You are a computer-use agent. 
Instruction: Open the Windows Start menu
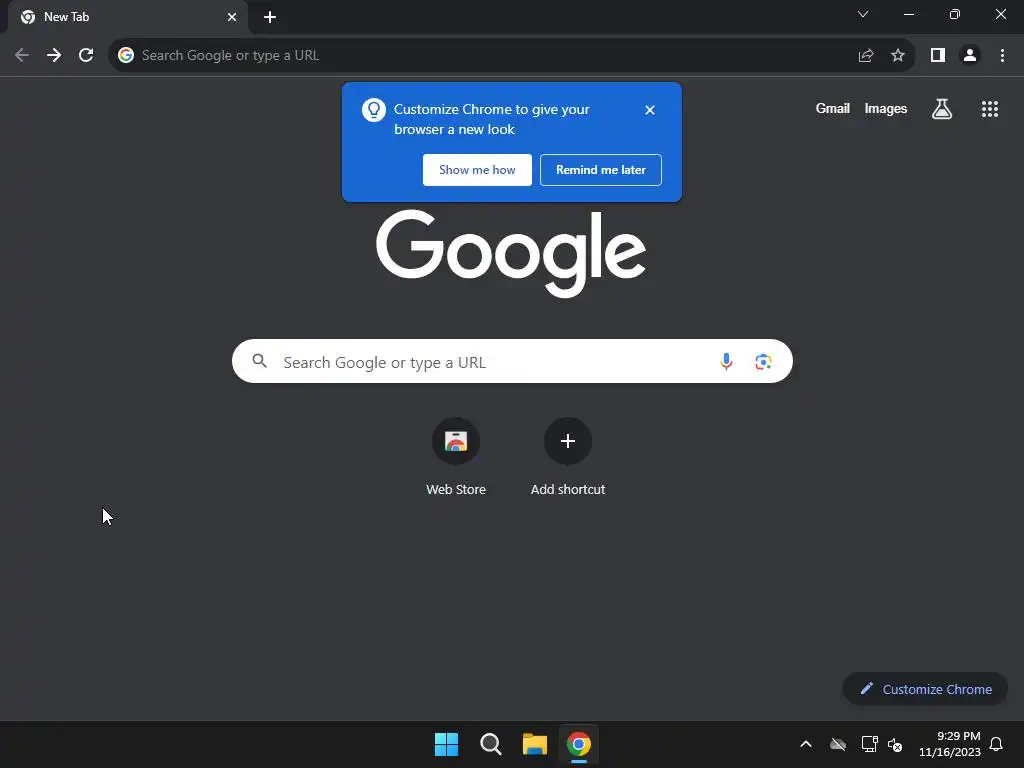pyautogui.click(x=447, y=744)
